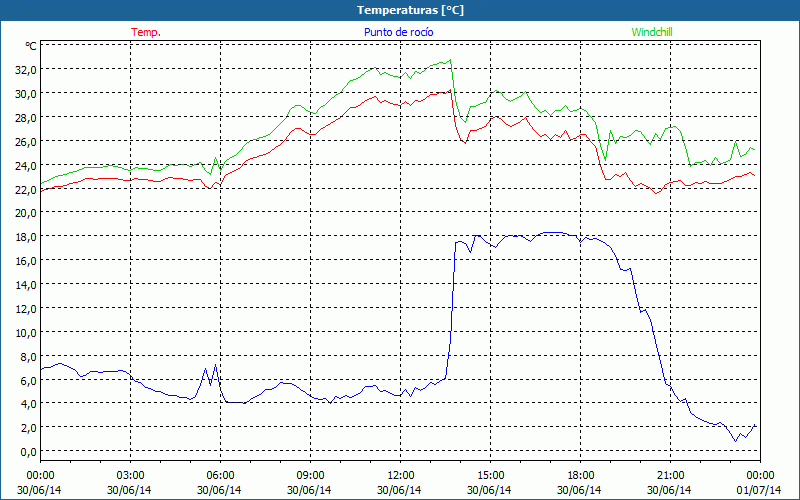Click the 12,0 y-axis label

(26, 309)
